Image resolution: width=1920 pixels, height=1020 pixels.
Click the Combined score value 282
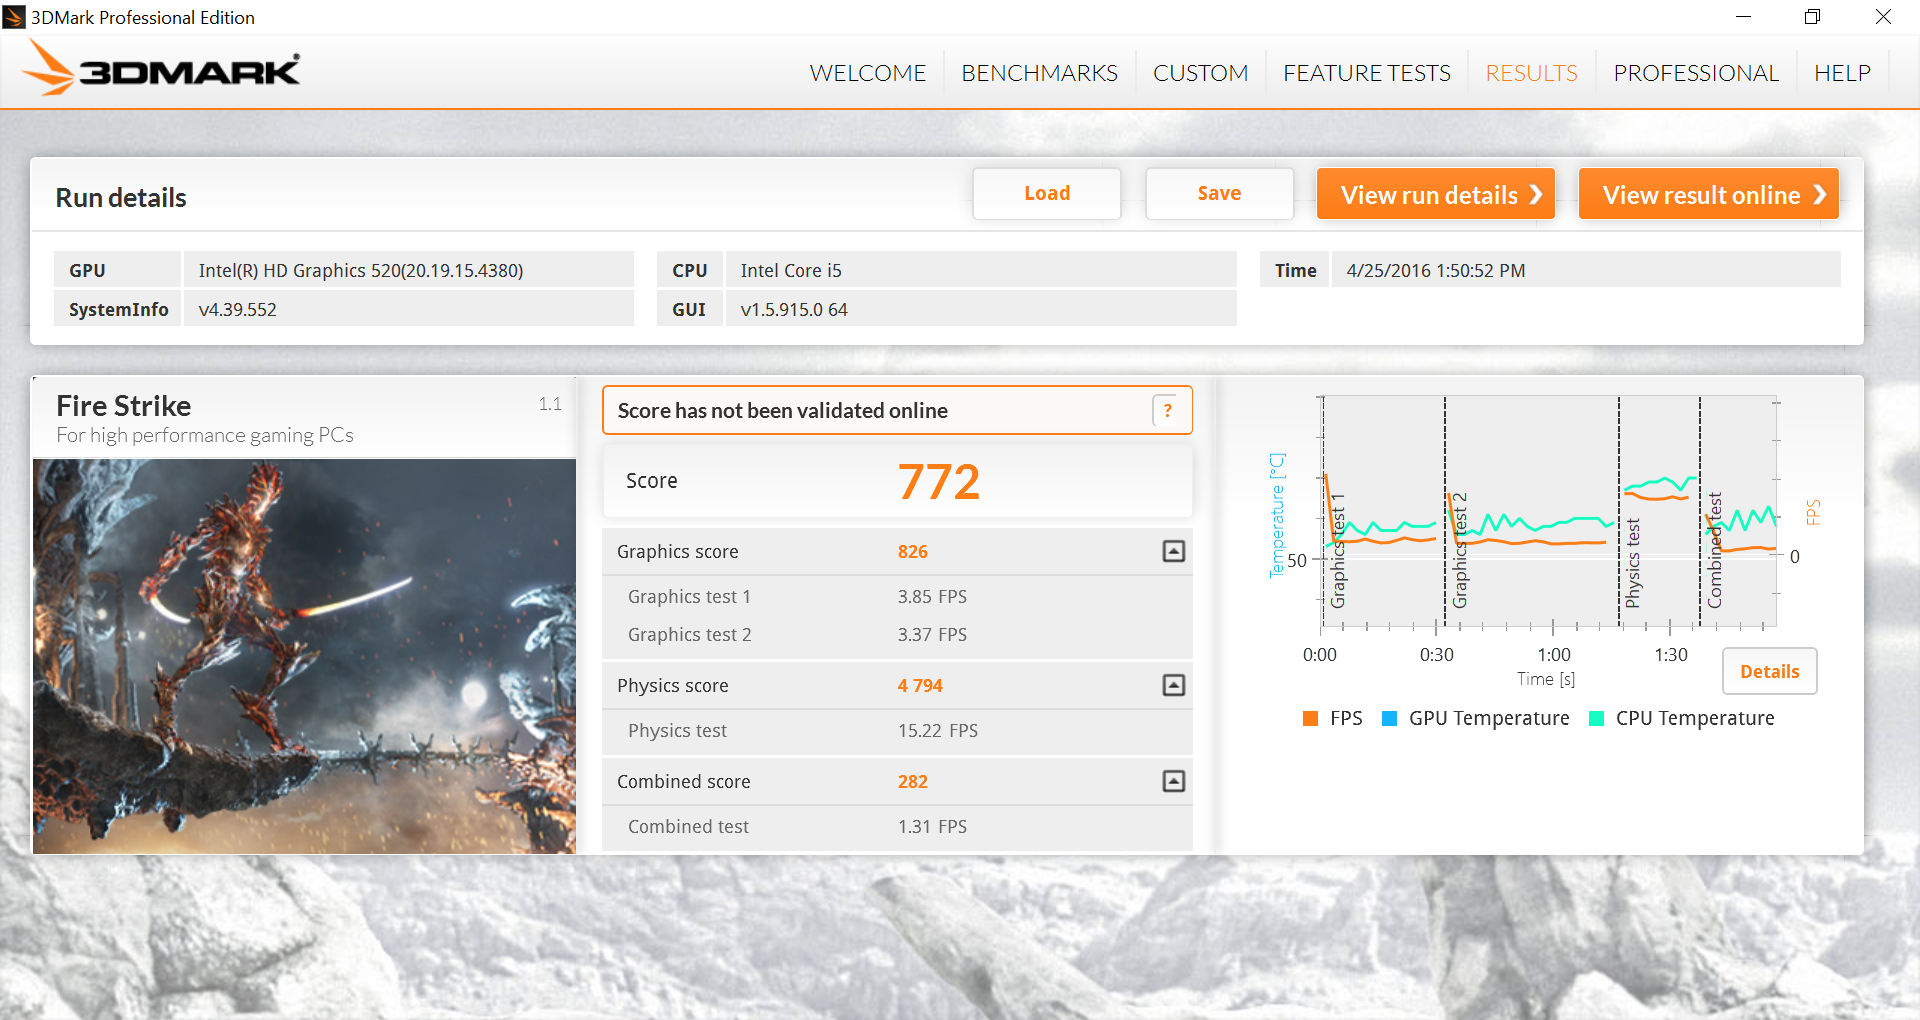(912, 781)
